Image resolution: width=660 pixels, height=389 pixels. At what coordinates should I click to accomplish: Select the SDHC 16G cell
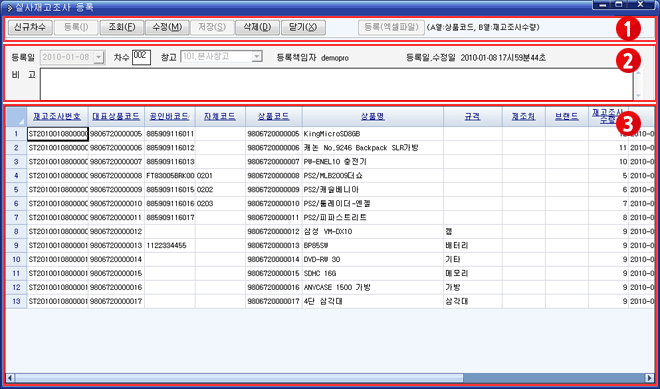point(373,274)
